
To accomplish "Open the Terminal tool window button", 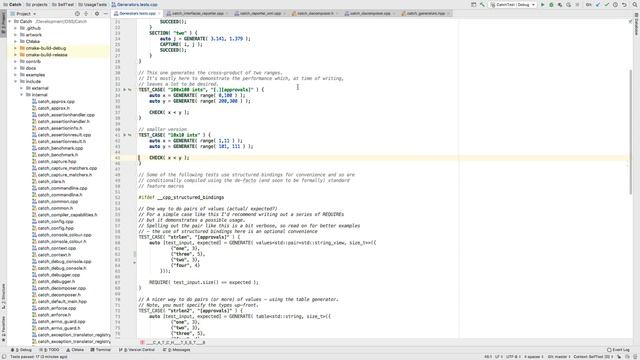I will [101, 350].
